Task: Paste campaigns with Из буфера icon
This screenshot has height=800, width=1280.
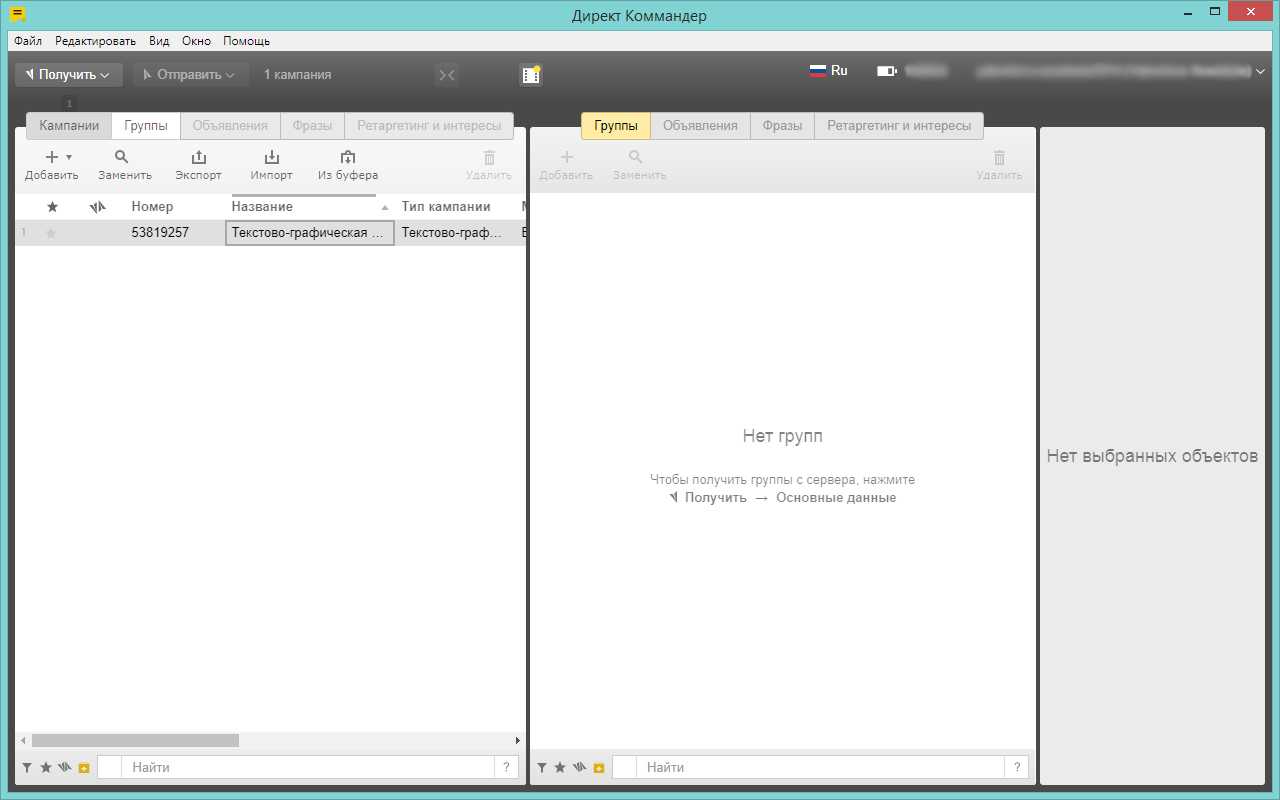Action: tap(347, 158)
